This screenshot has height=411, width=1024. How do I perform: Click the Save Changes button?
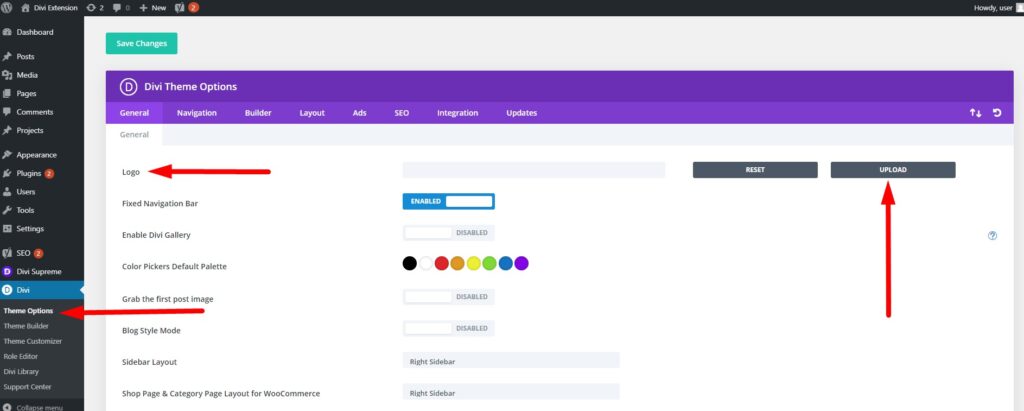tap(141, 43)
